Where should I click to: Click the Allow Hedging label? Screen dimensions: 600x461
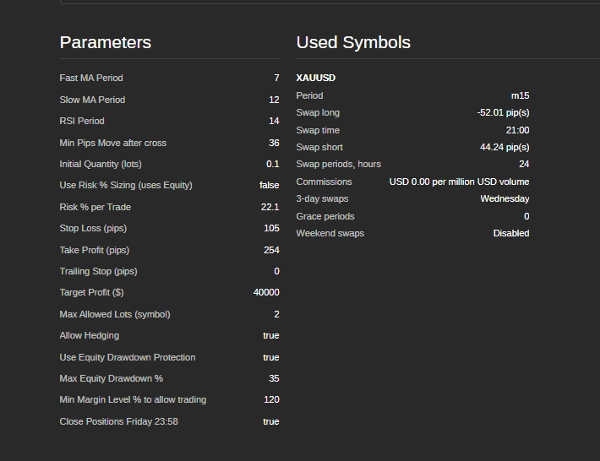point(89,335)
